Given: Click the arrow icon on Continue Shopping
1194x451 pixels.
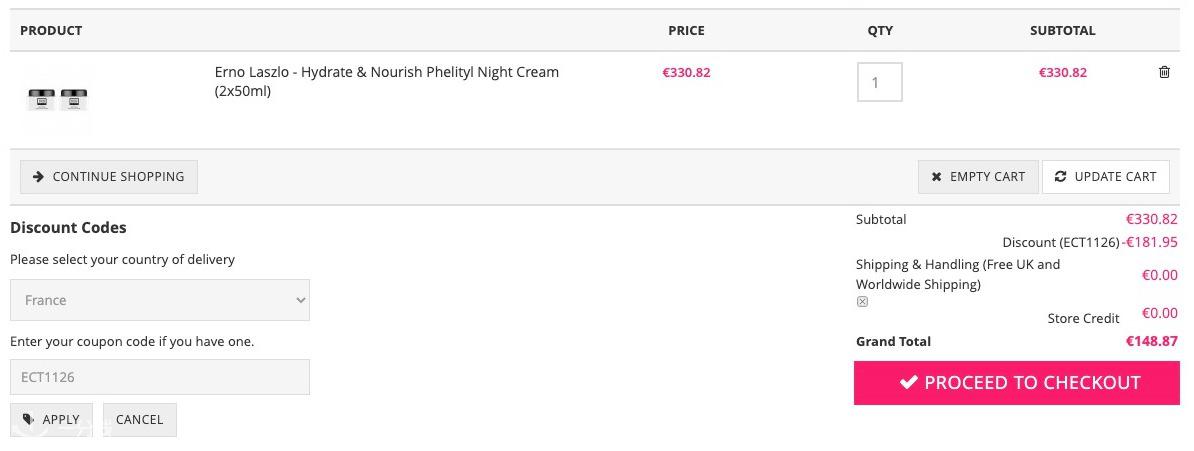Looking at the screenshot, I should (x=38, y=177).
